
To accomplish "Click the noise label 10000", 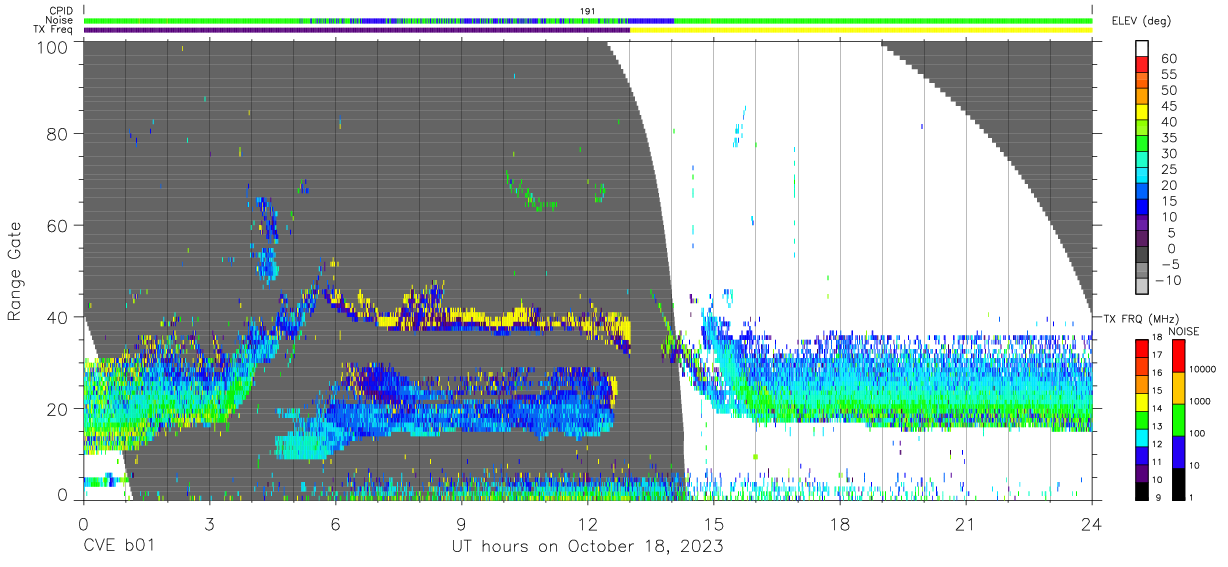I will tap(1204, 368).
